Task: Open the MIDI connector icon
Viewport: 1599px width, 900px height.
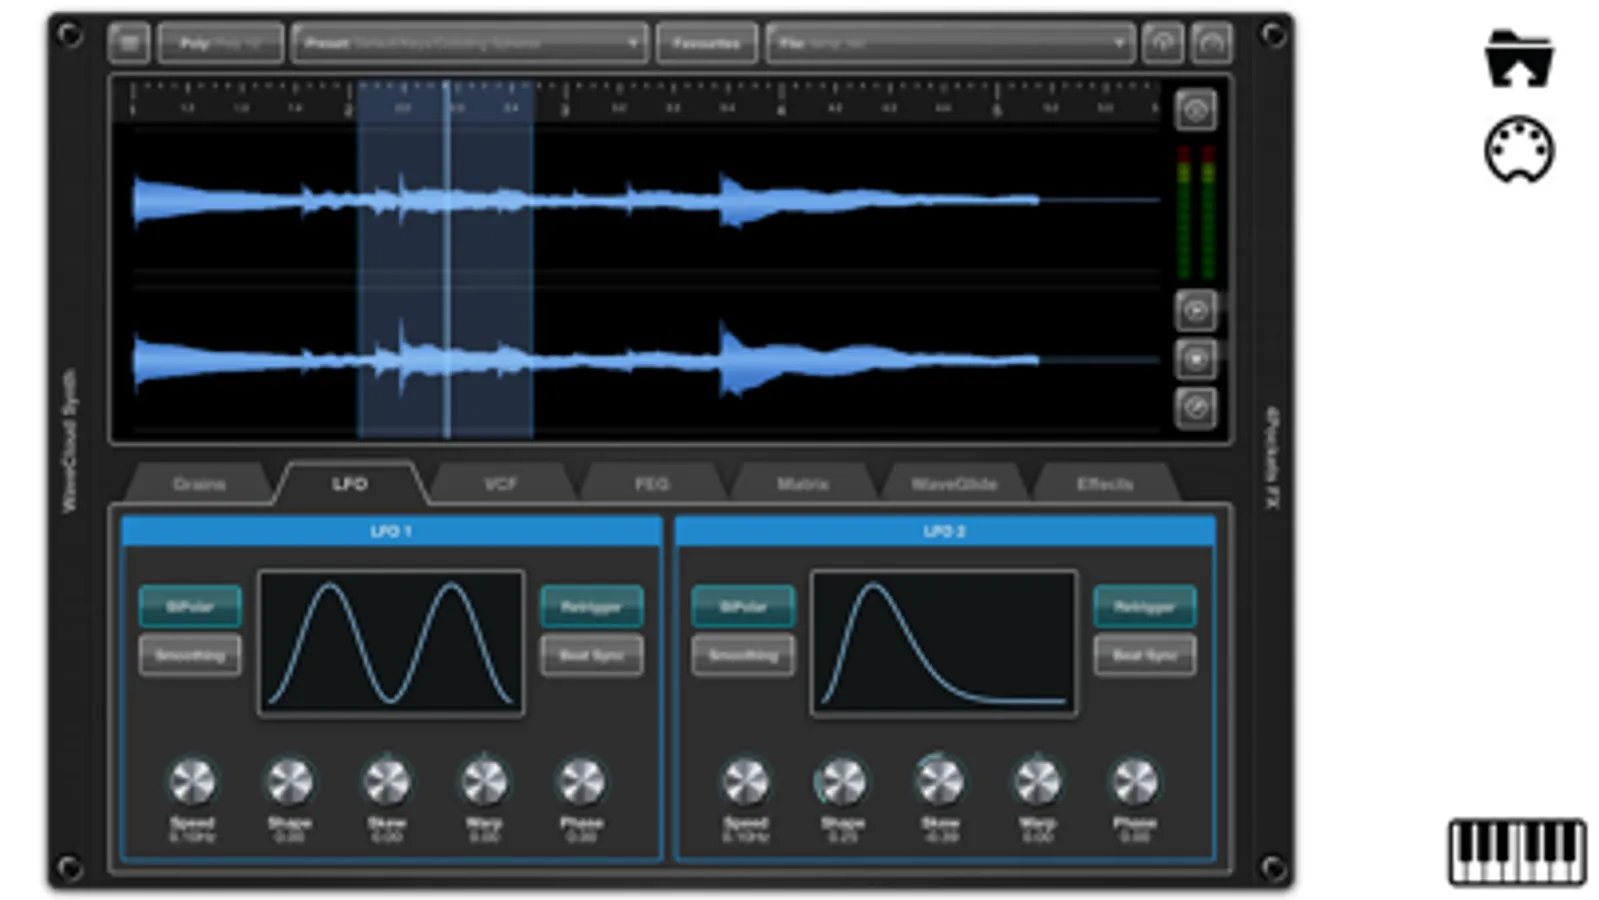Action: 1519,150
